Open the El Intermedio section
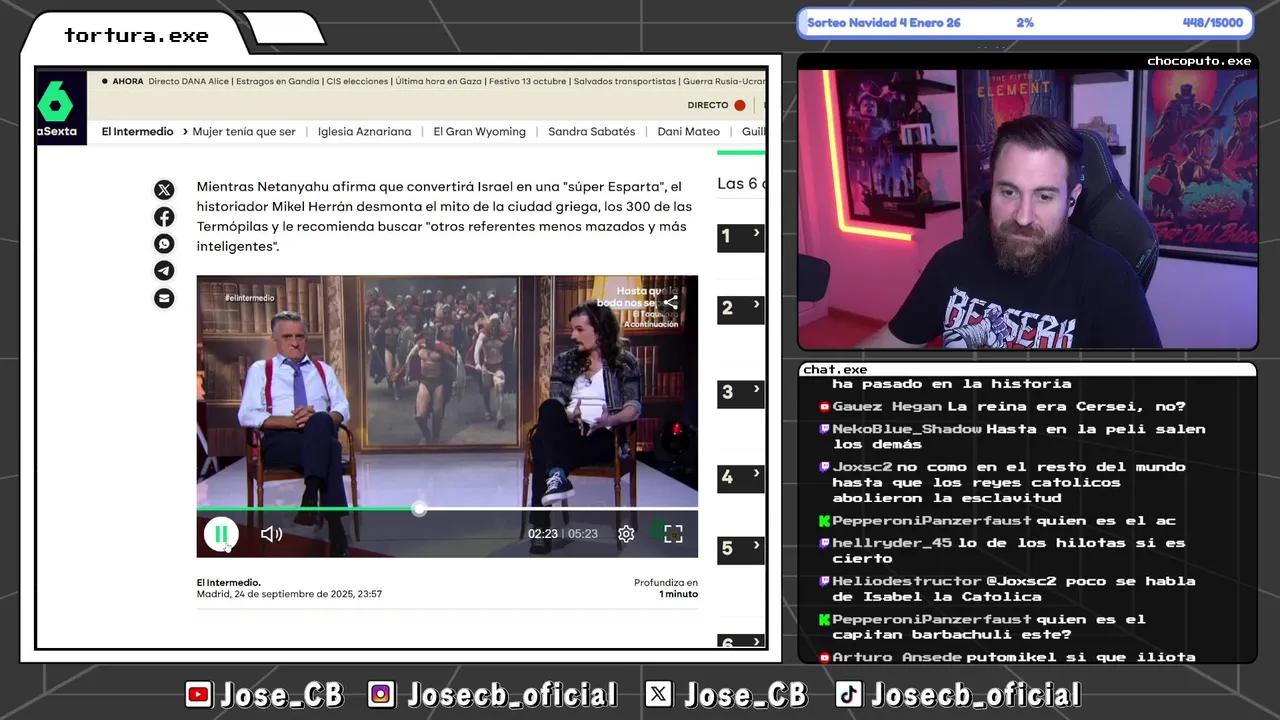This screenshot has height=720, width=1280. tap(137, 132)
